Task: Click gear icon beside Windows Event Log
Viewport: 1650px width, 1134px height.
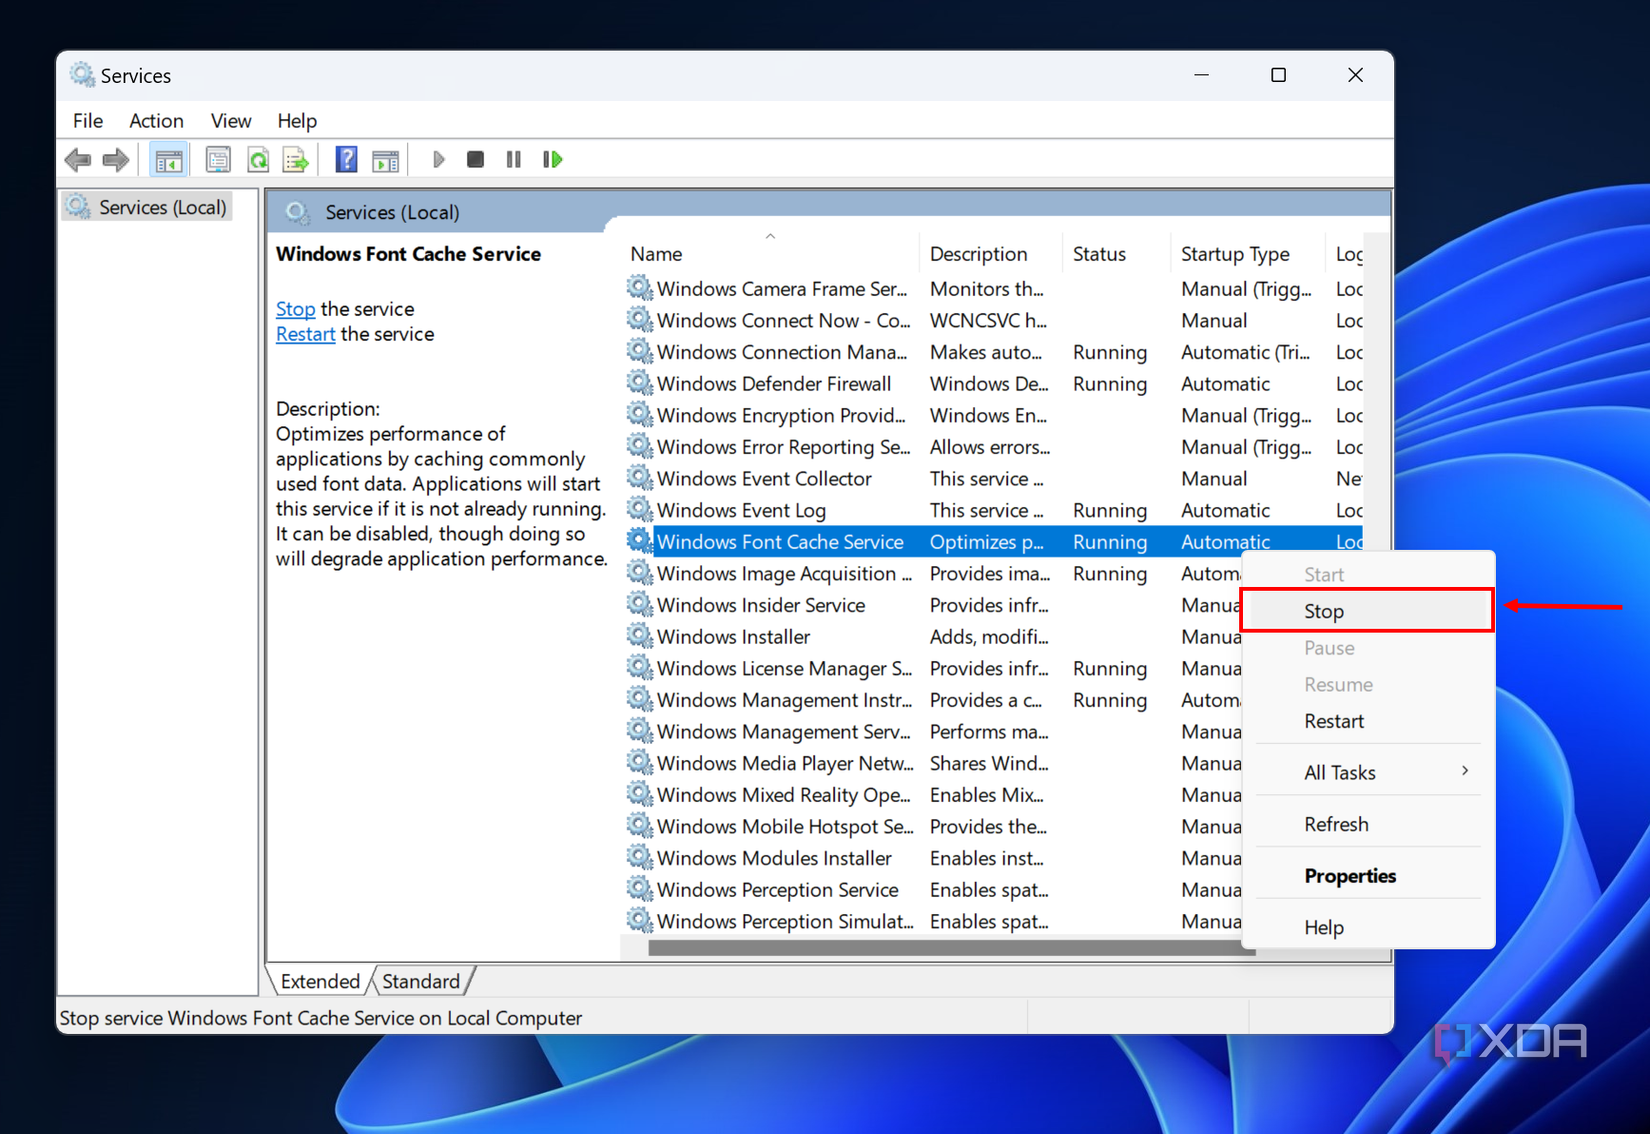Action: point(640,510)
